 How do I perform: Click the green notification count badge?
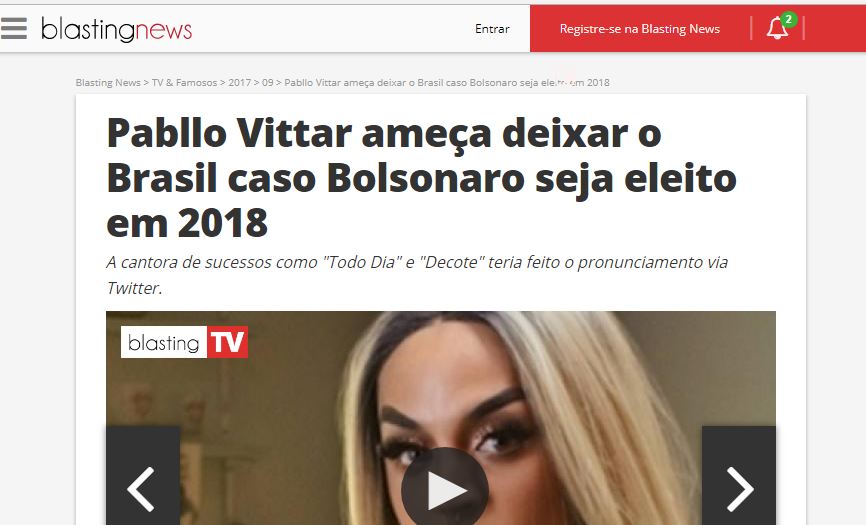click(x=788, y=19)
